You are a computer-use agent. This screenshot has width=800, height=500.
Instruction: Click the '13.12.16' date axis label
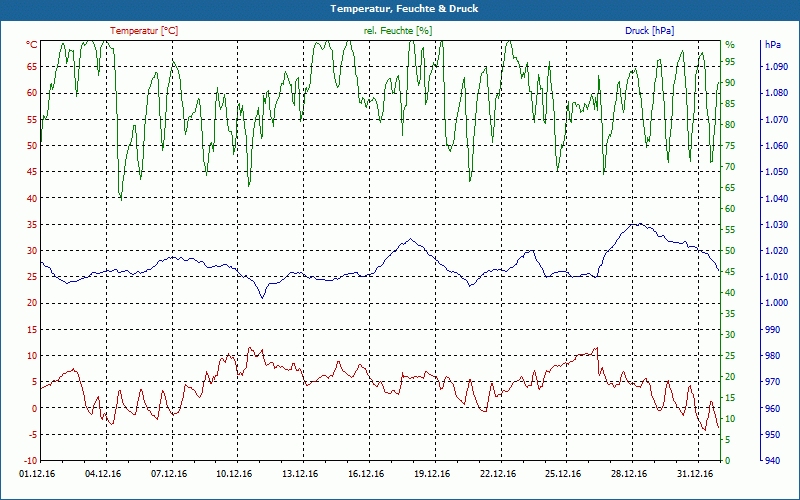[x=300, y=474]
